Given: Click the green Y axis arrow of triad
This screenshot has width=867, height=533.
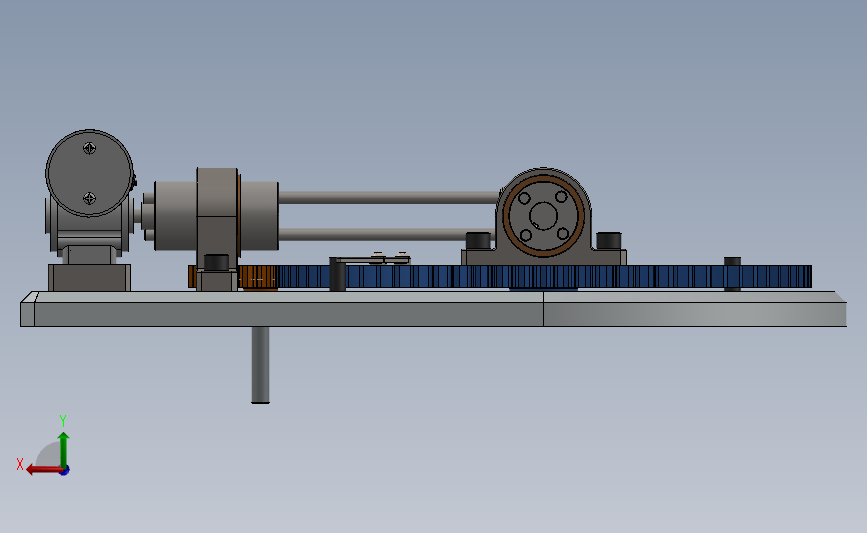Looking at the screenshot, I should (x=63, y=450).
